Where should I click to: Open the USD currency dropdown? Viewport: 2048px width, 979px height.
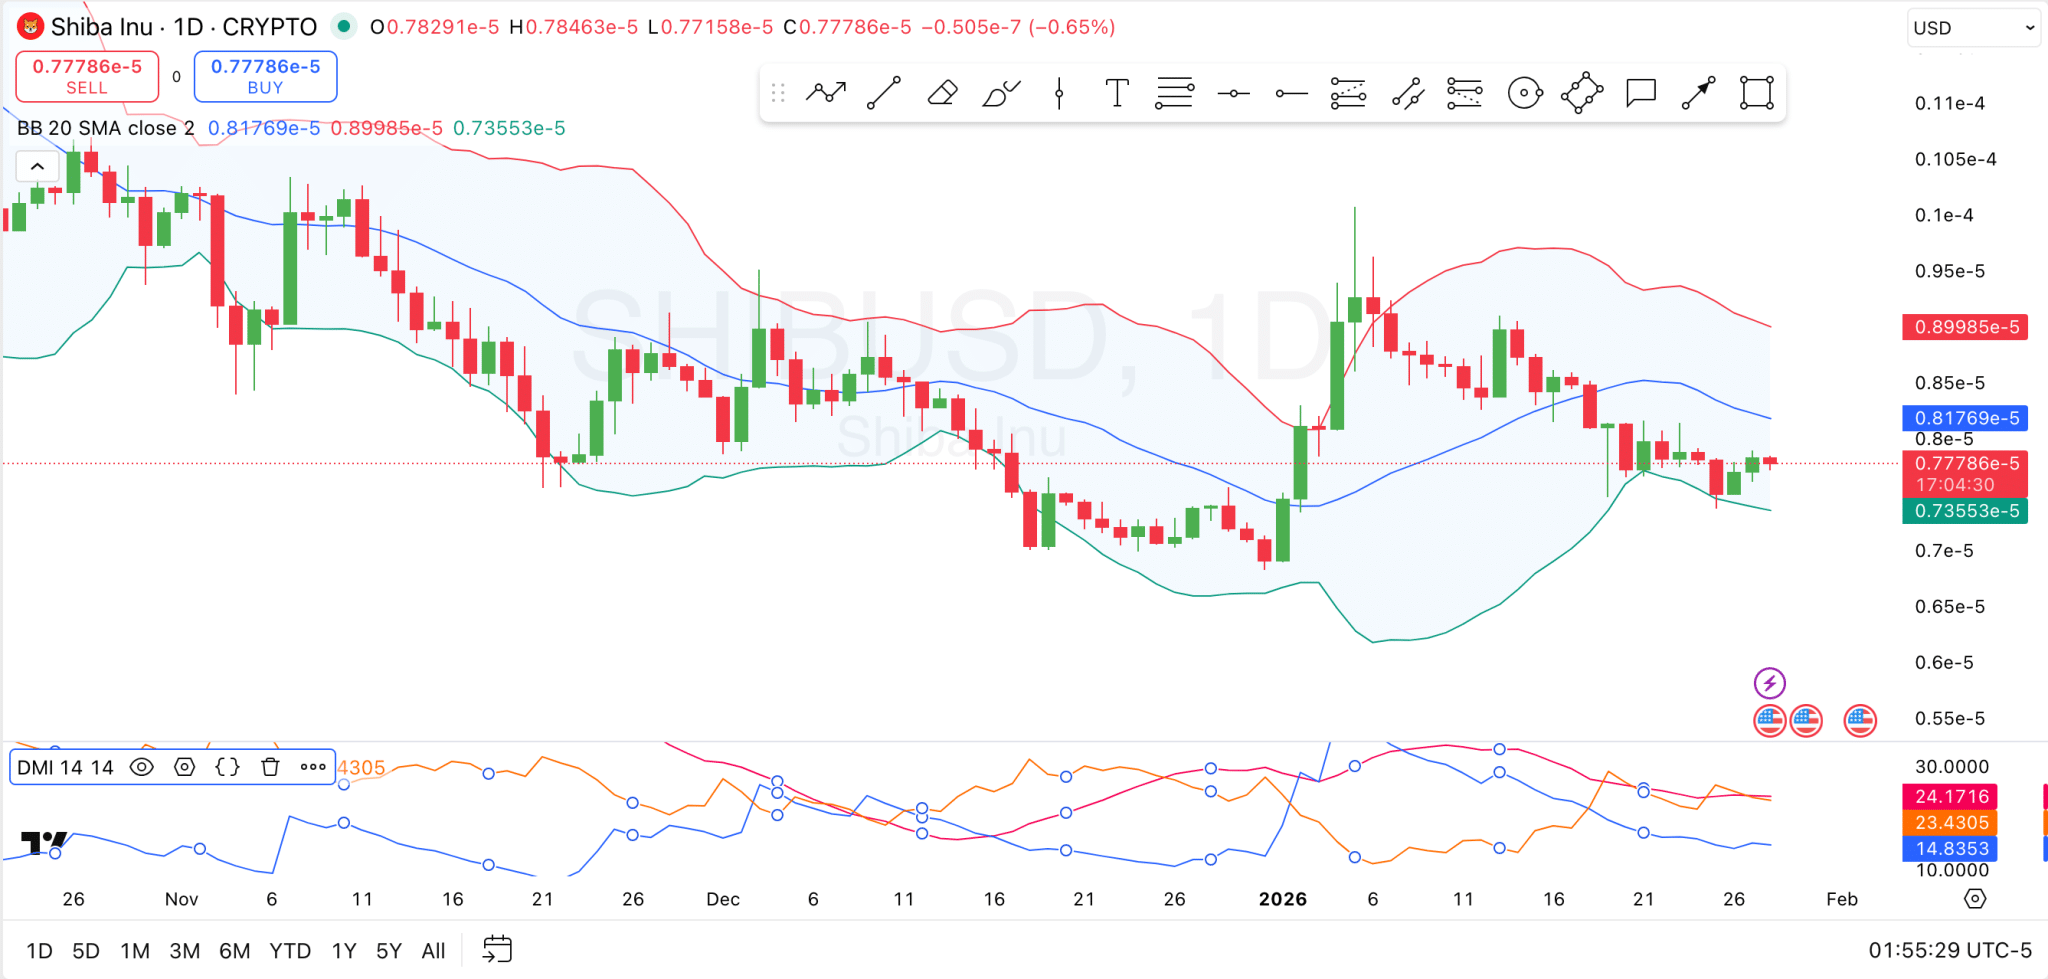pyautogui.click(x=1973, y=27)
